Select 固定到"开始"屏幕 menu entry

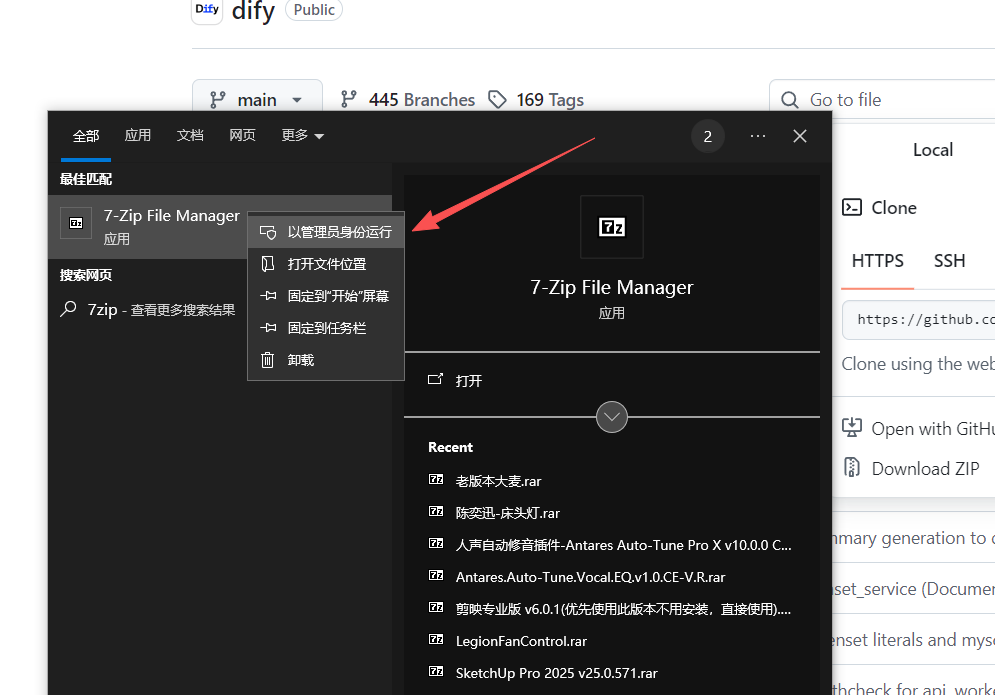pos(326,296)
